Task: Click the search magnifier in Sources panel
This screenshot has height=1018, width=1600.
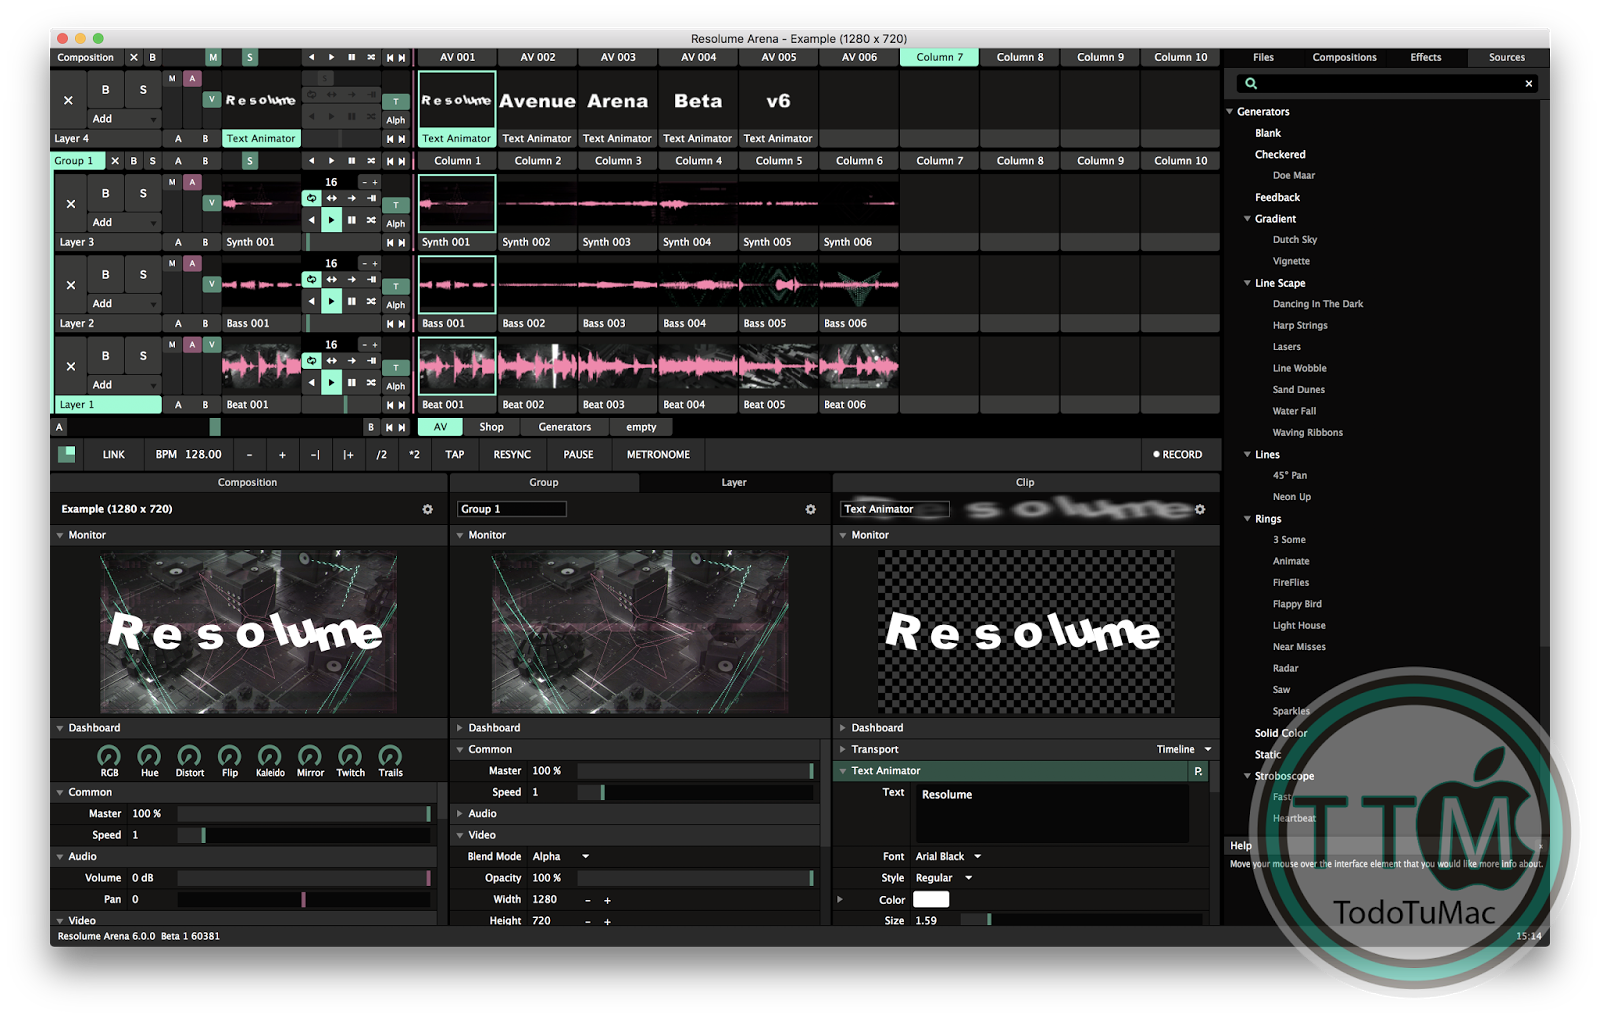Action: (x=1251, y=83)
